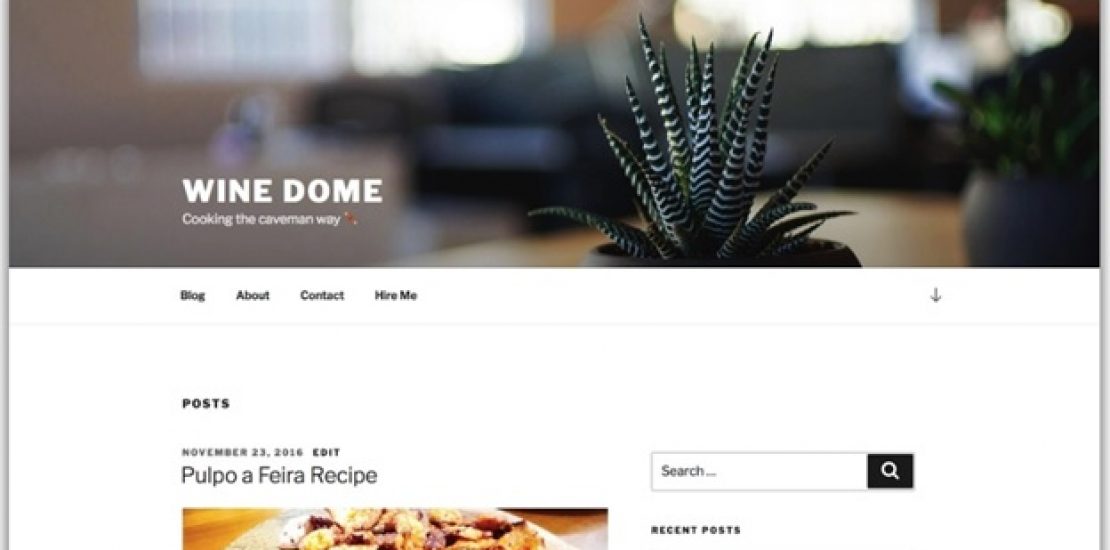Click the small emoji after the tagline
Screen dimensions: 1110x550
point(350,219)
